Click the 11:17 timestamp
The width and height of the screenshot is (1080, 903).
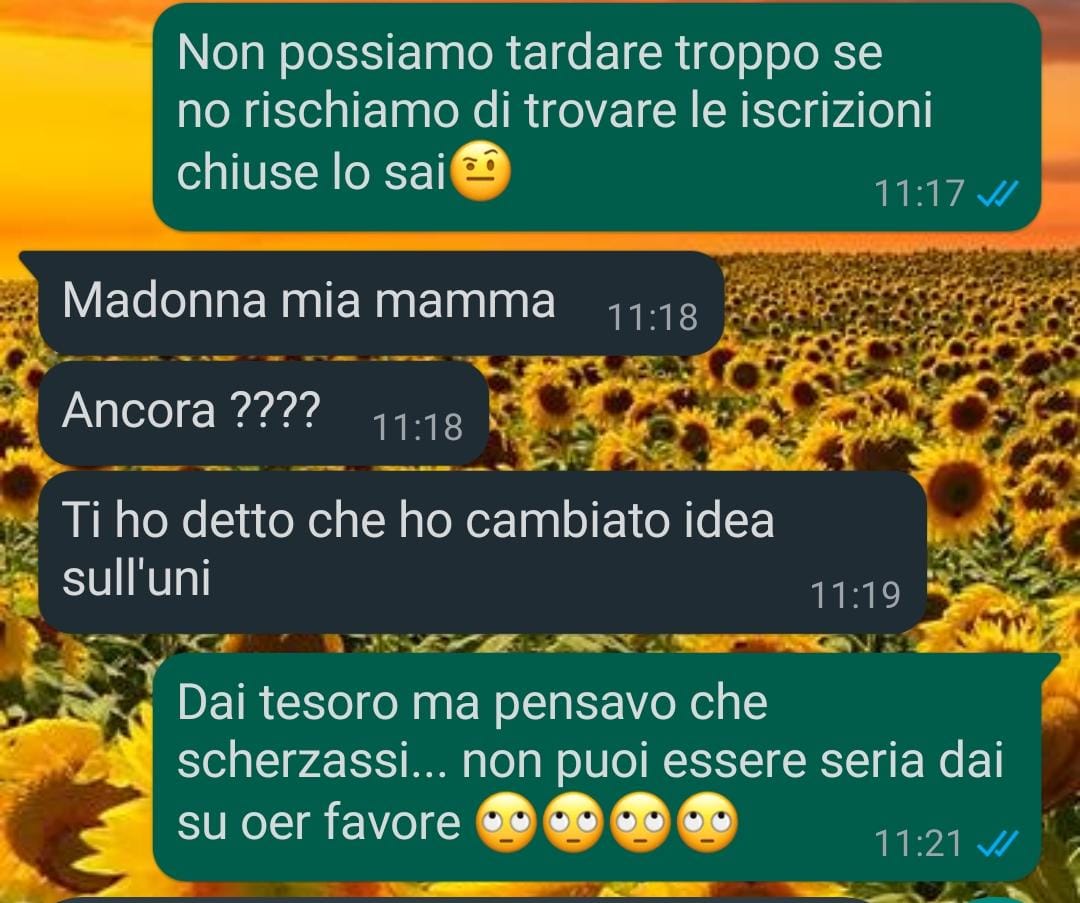point(919,193)
